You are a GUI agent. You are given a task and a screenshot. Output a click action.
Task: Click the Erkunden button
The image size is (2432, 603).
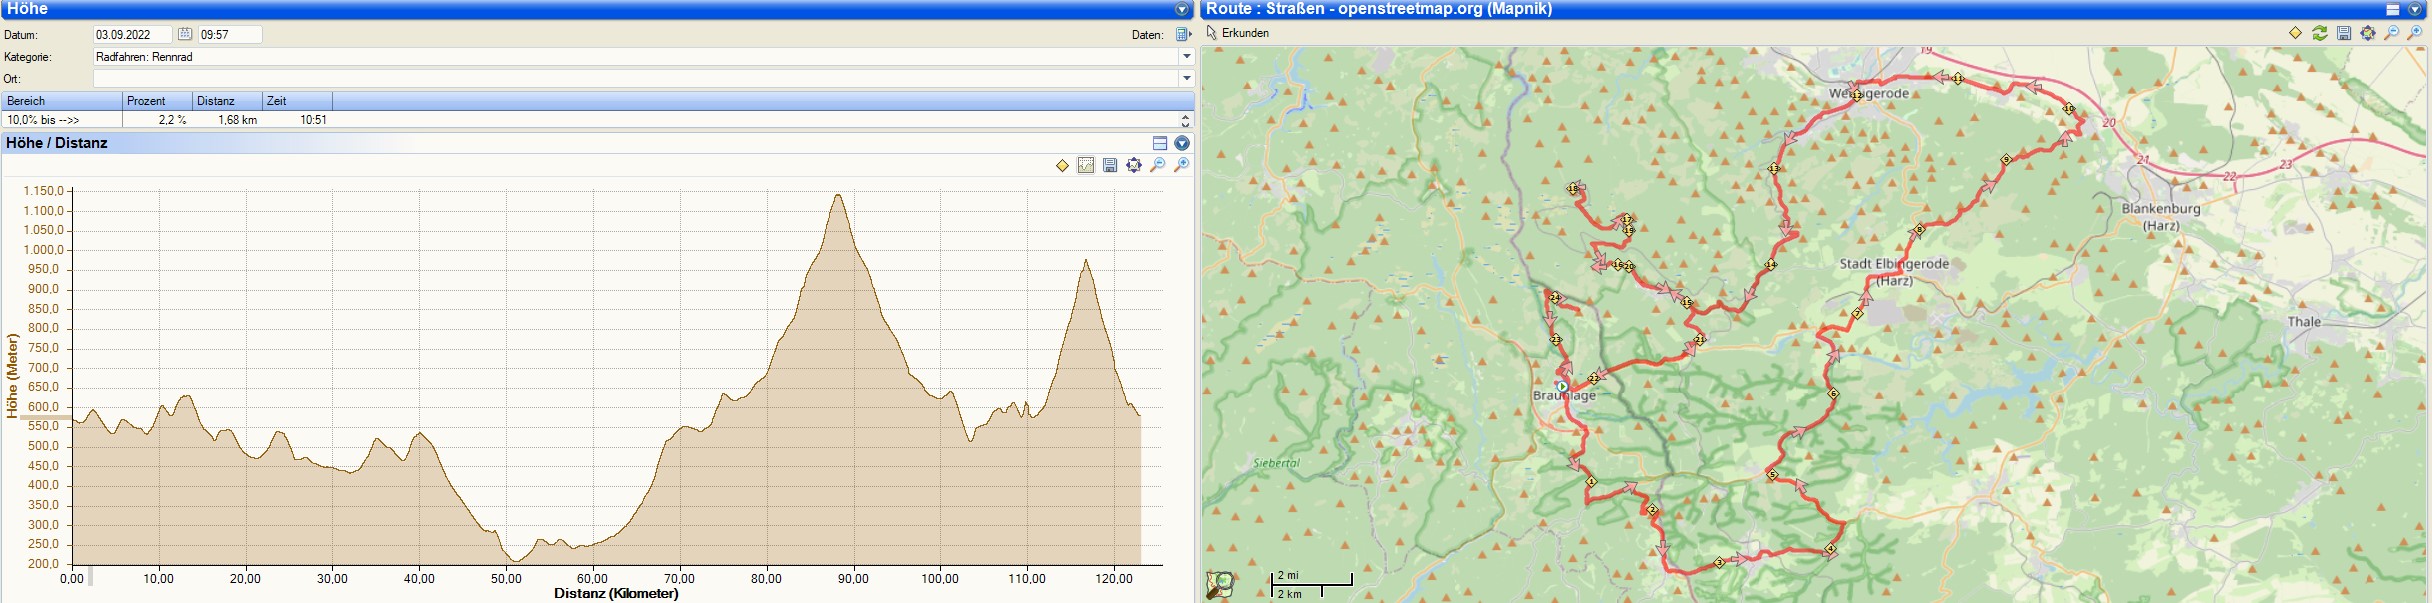pyautogui.click(x=1238, y=33)
